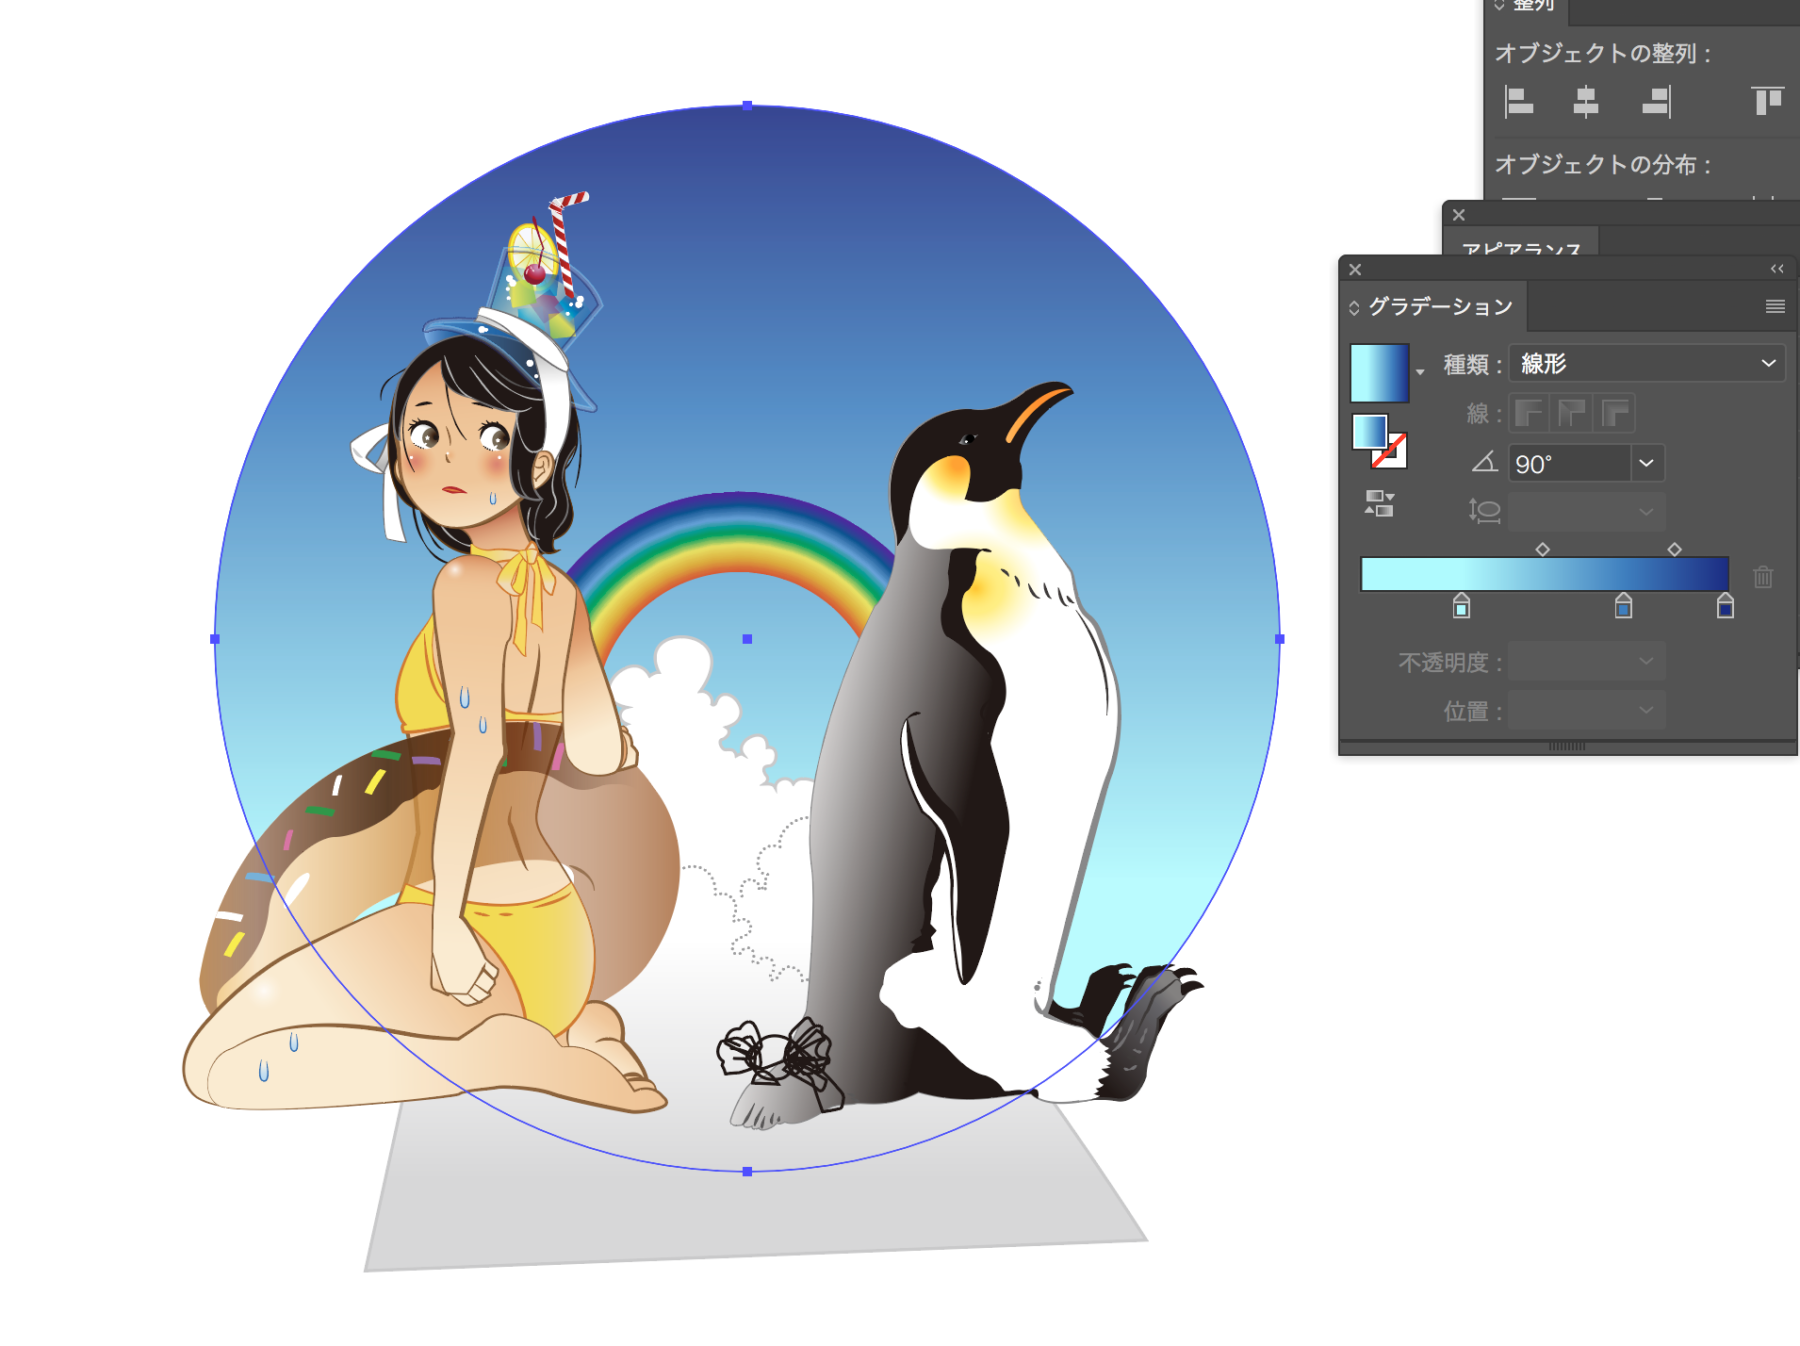This screenshot has width=1800, height=1346.
Task: Click the horizontal align left icon
Action: 1519,101
